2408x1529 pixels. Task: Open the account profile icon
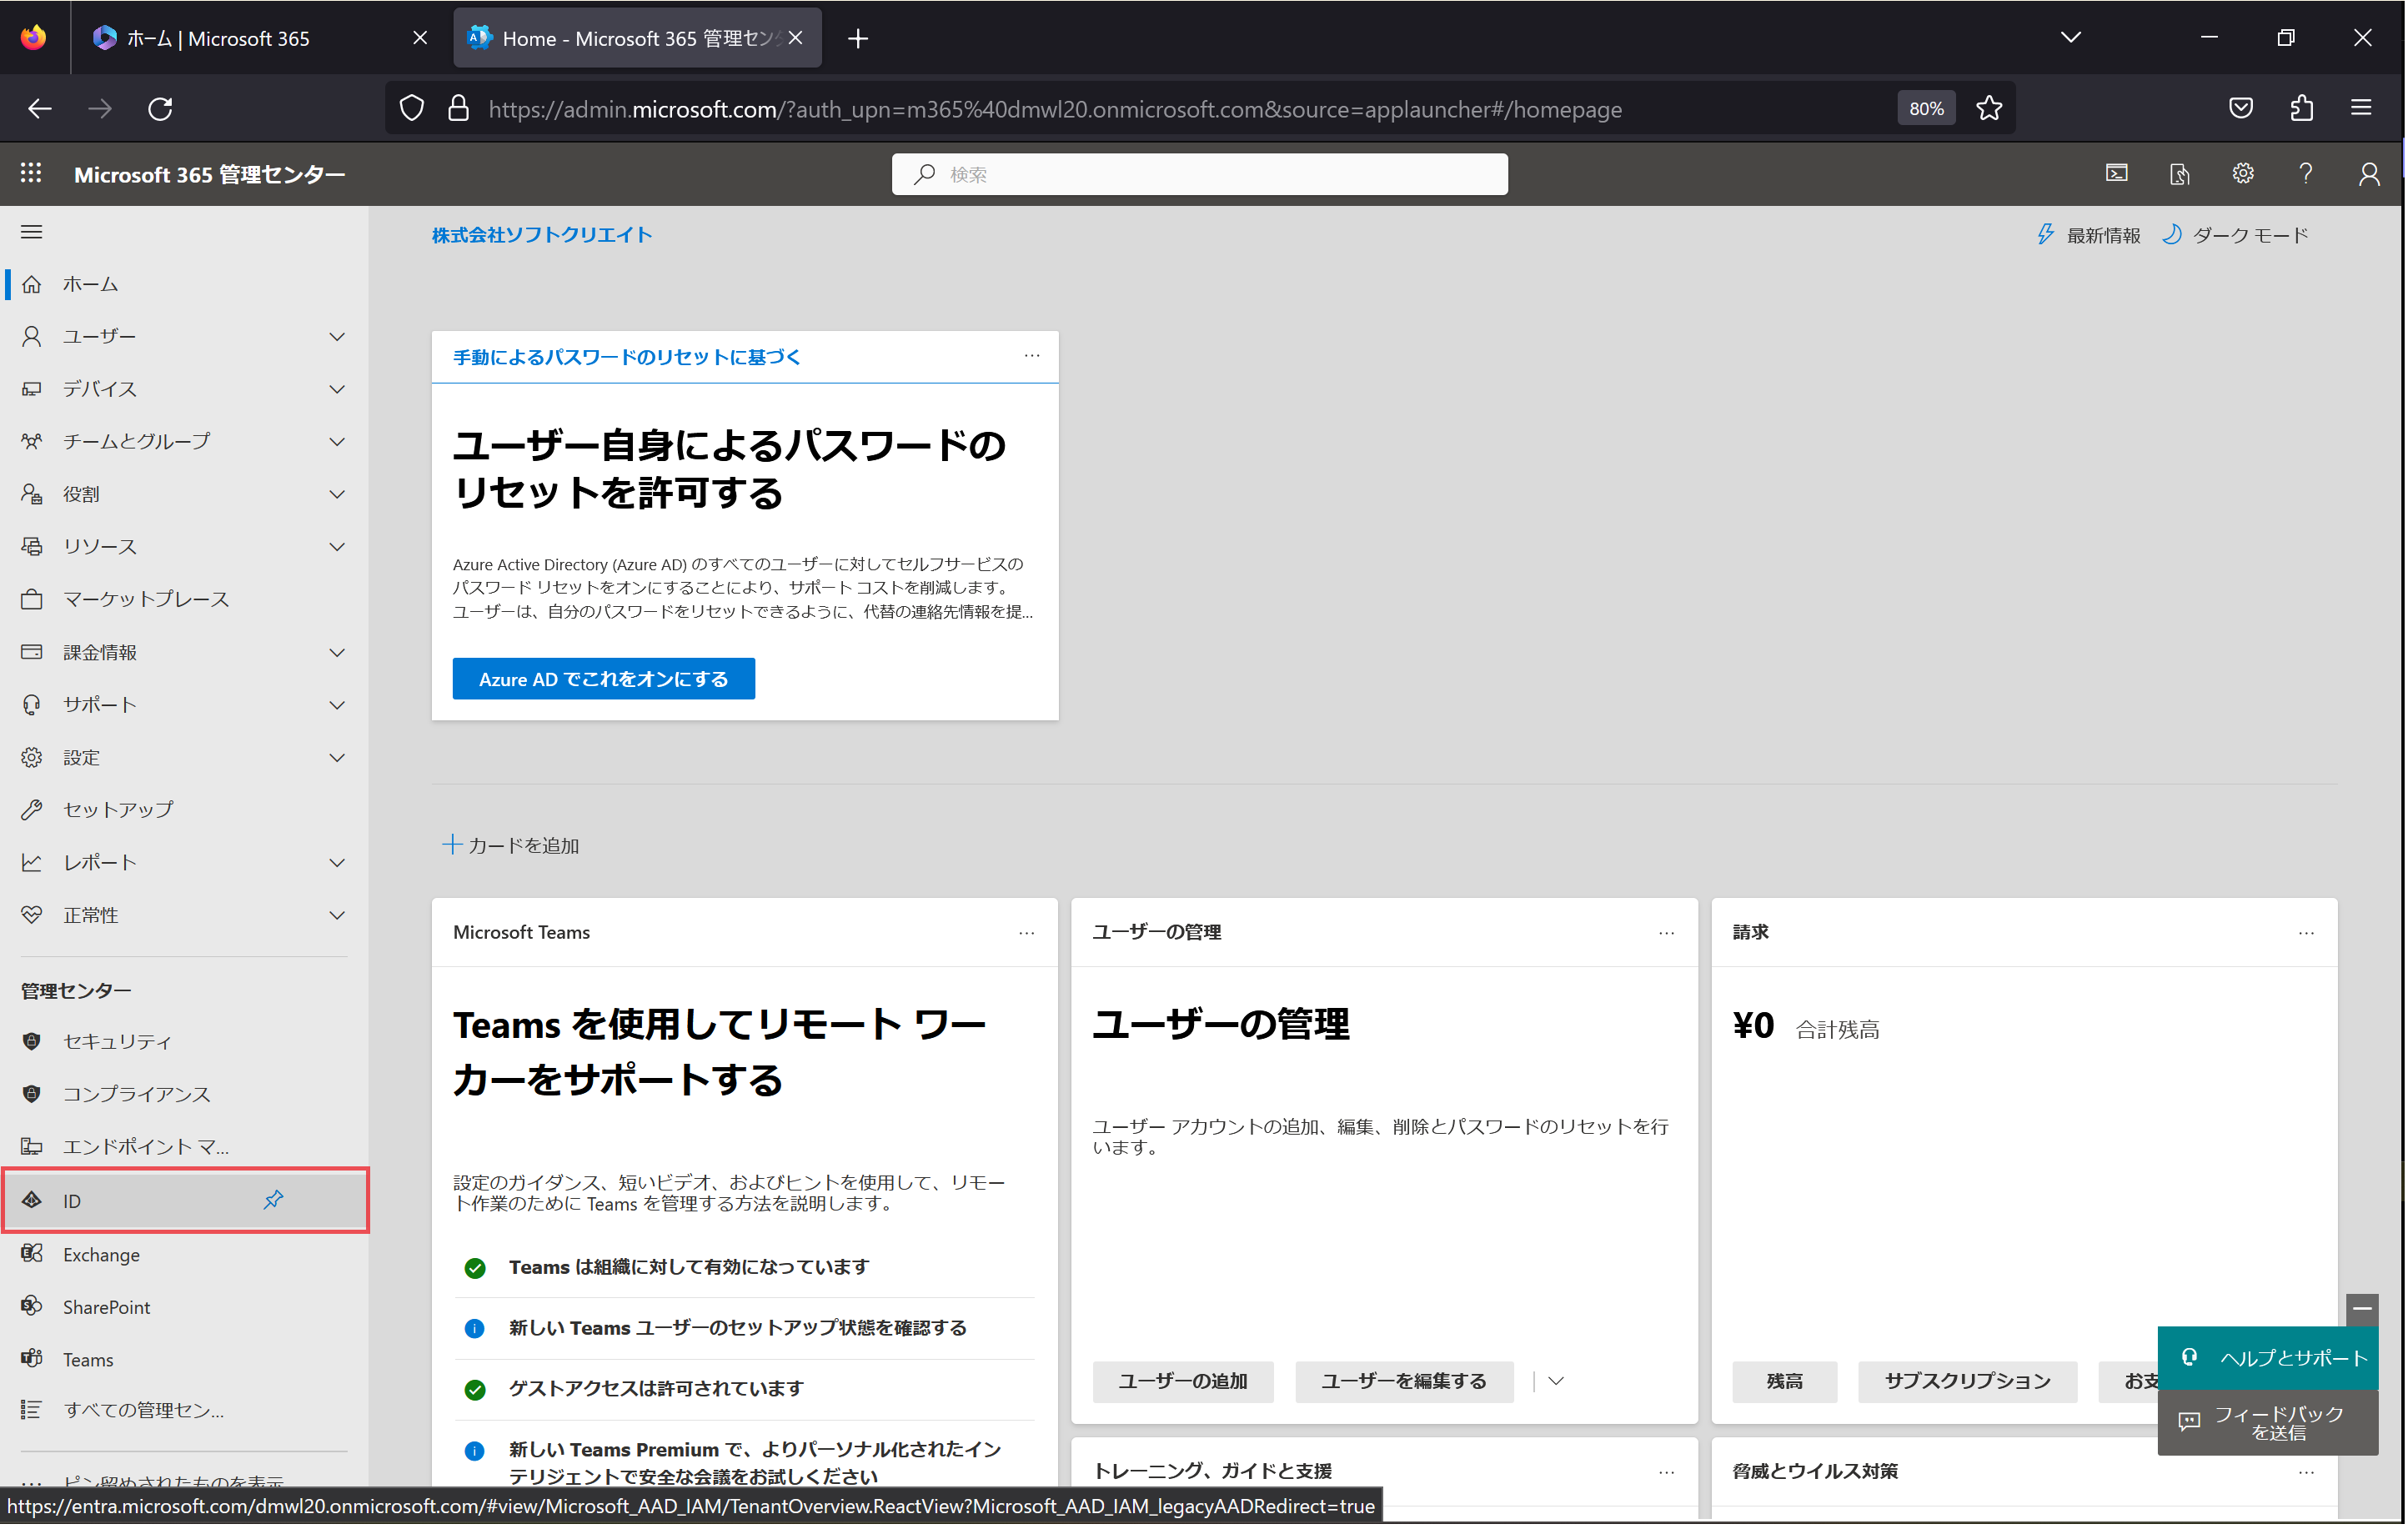point(2370,174)
